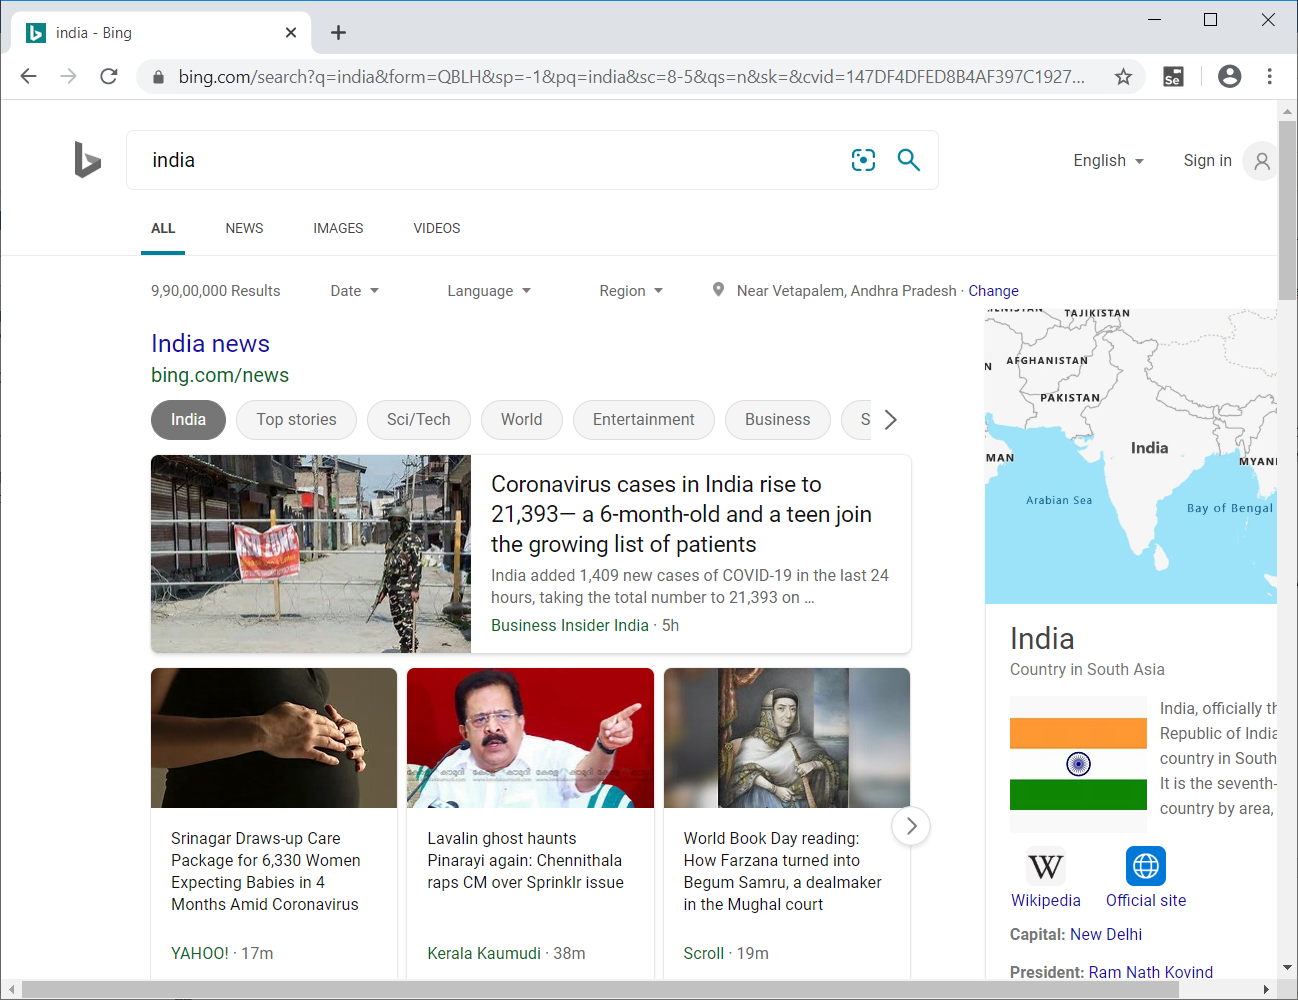This screenshot has height=1000, width=1298.
Task: Open the Se extension icon
Action: pyautogui.click(x=1173, y=77)
